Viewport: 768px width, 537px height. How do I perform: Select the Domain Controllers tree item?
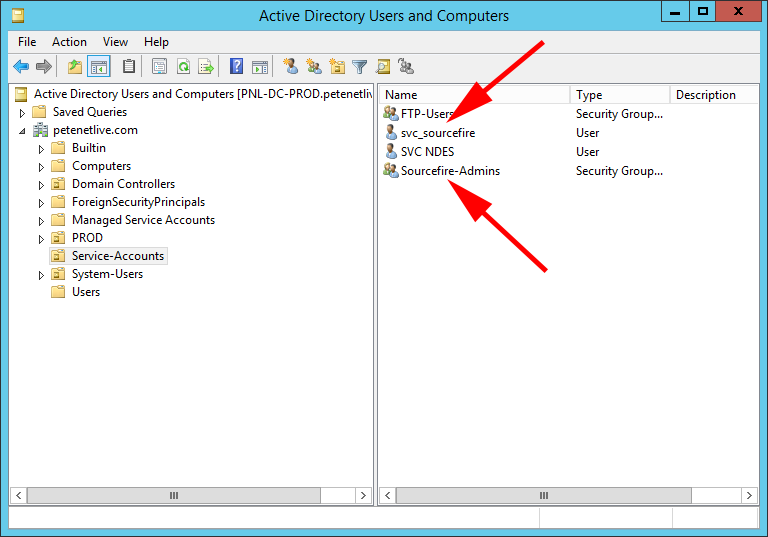pos(123,184)
